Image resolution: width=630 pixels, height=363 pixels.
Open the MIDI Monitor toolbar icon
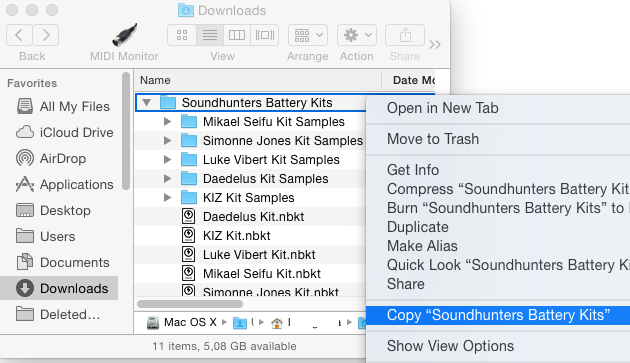tap(124, 35)
